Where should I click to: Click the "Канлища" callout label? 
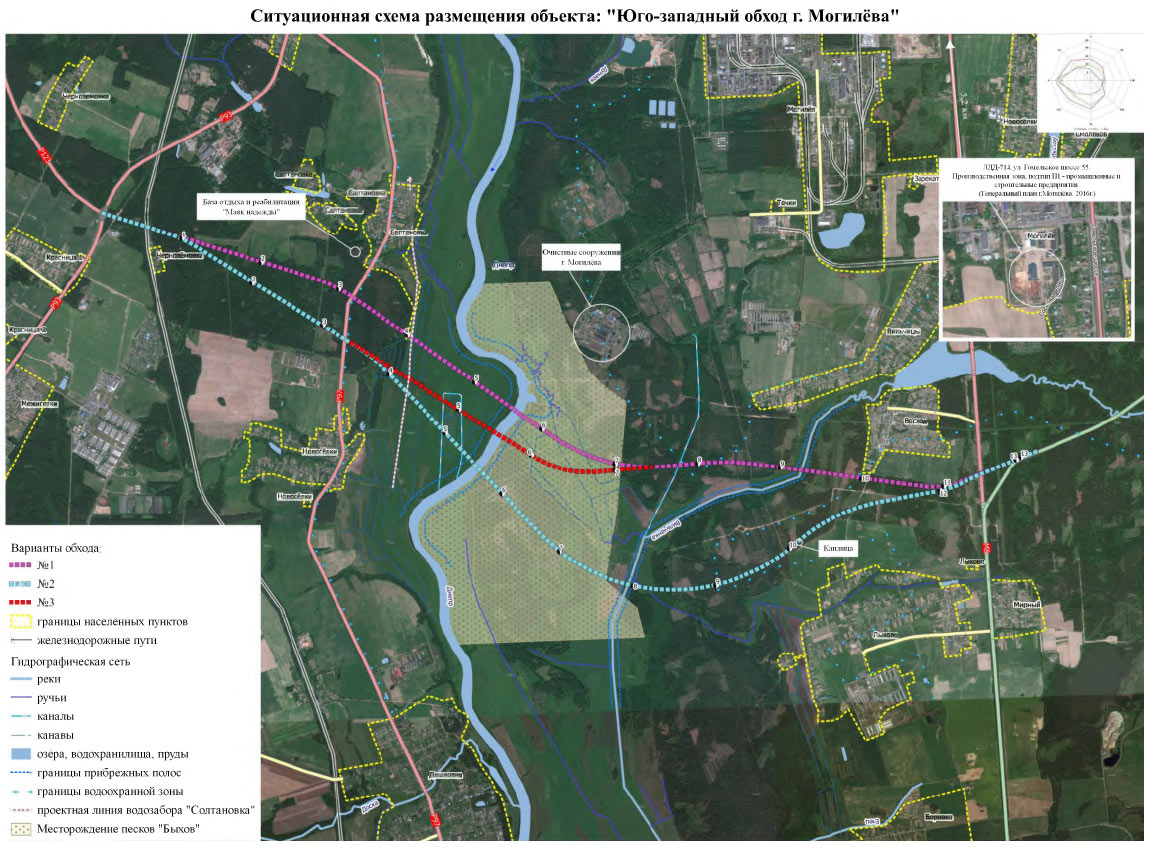point(838,548)
